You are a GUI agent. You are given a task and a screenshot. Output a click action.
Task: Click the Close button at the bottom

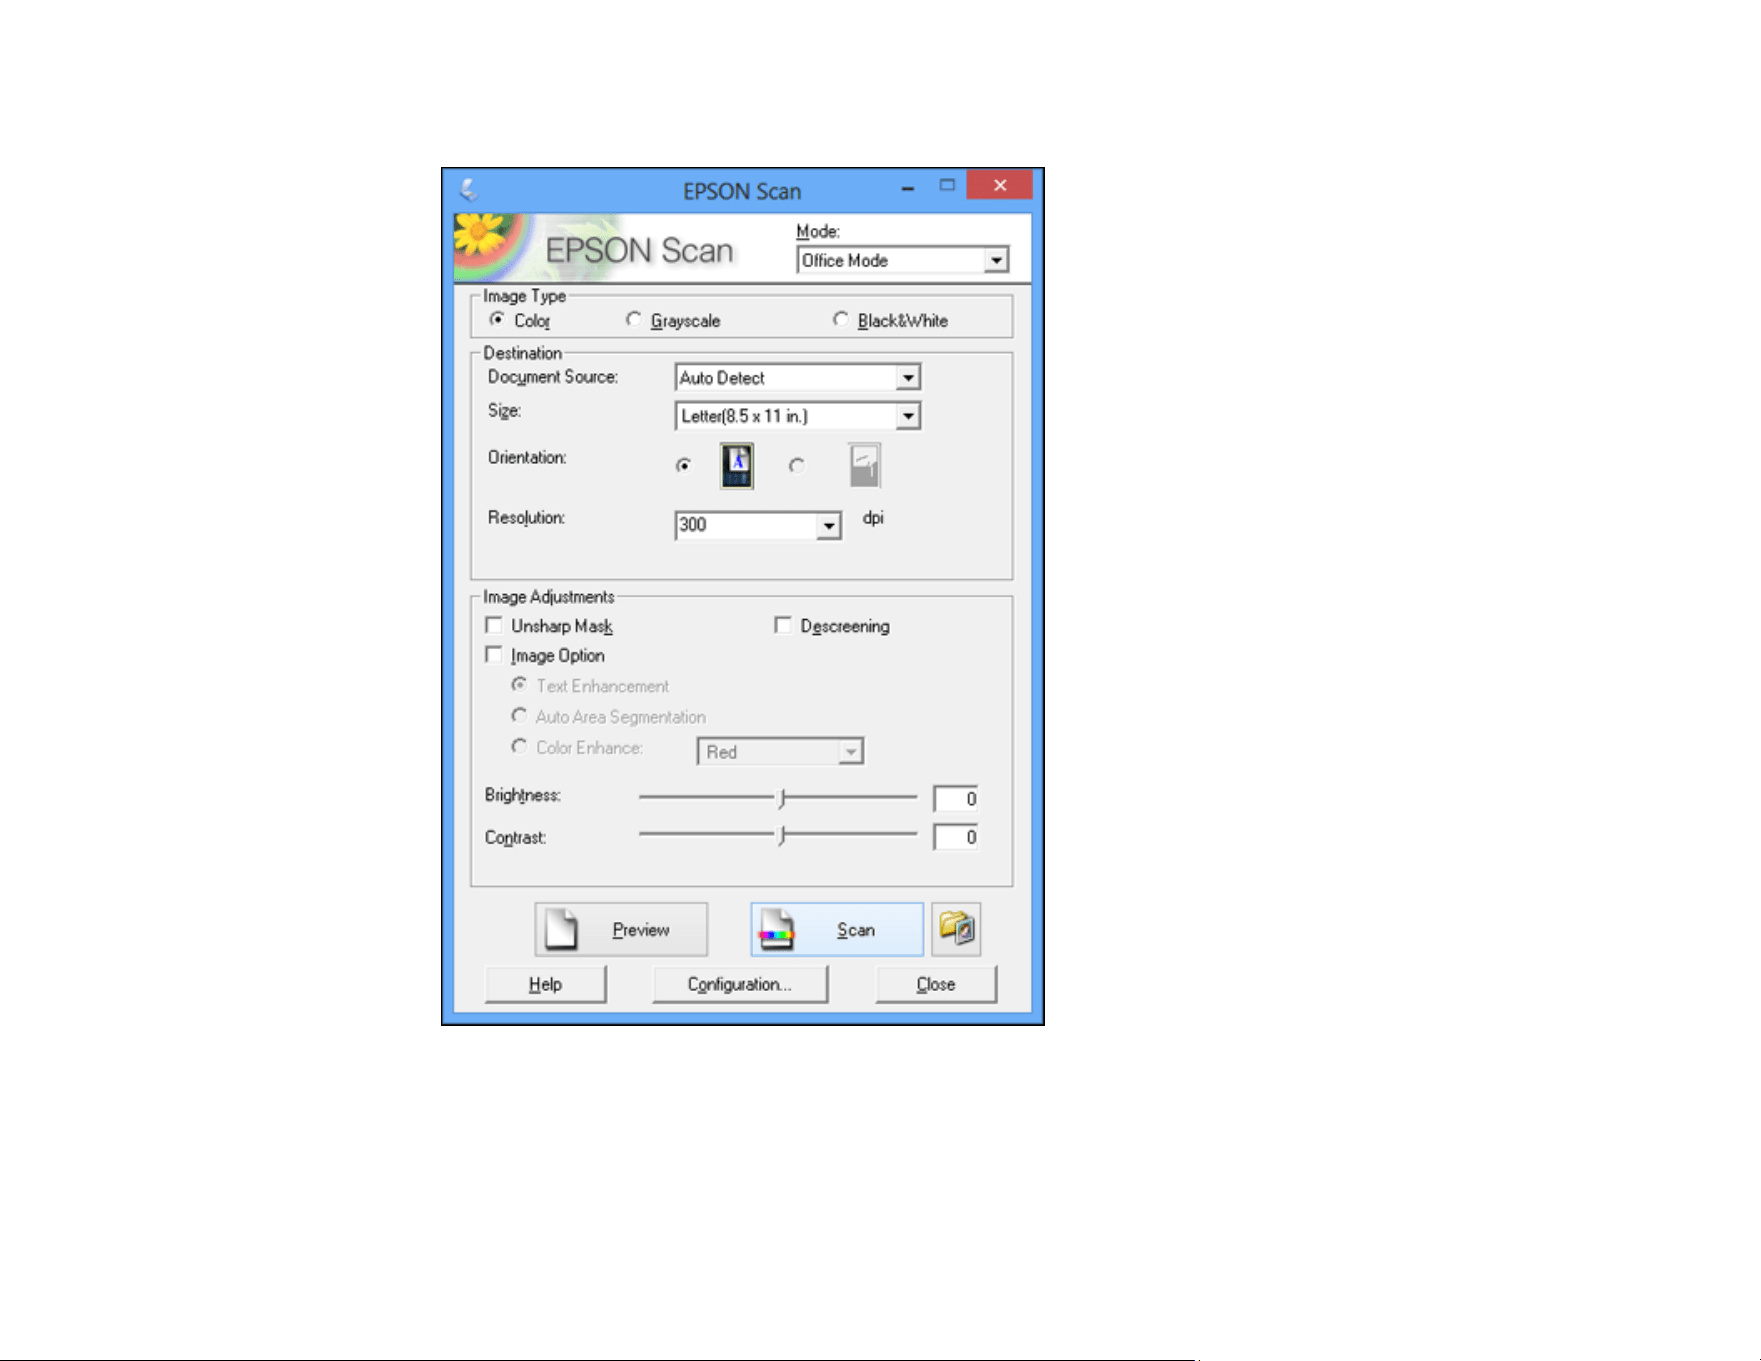(x=936, y=984)
